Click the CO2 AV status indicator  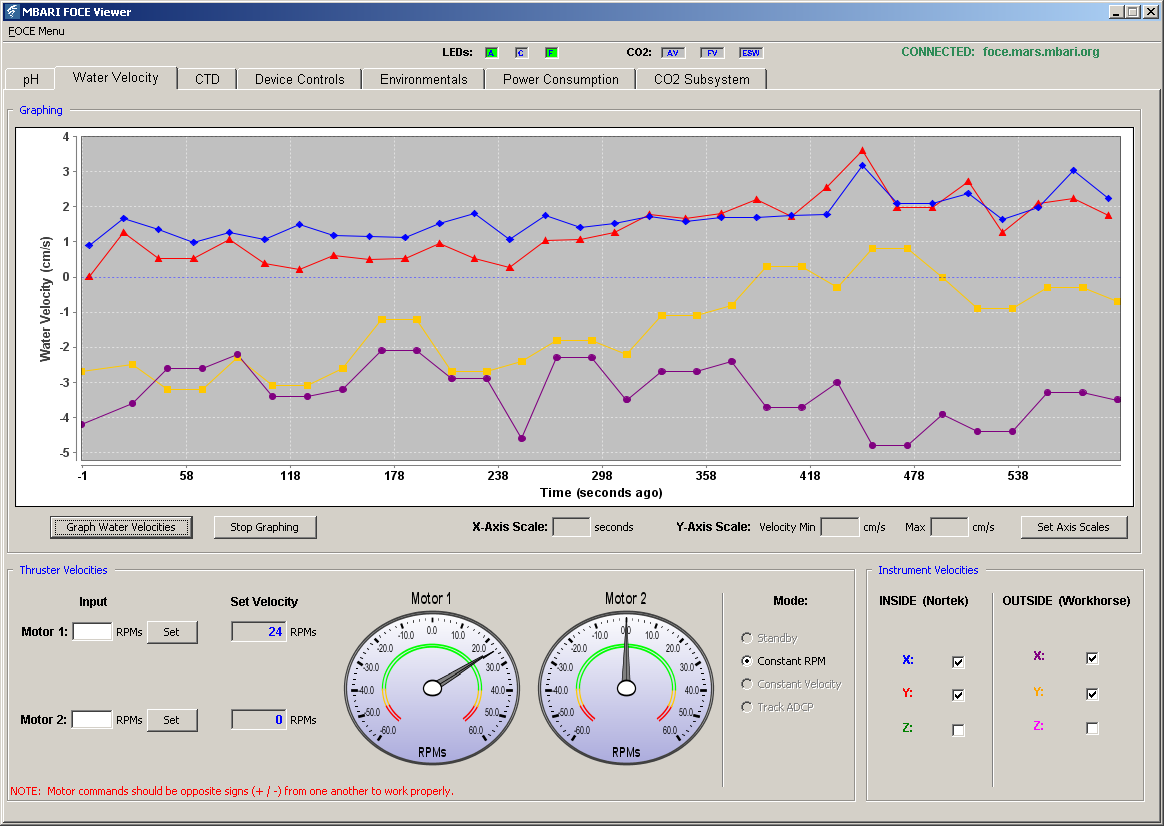(x=673, y=53)
